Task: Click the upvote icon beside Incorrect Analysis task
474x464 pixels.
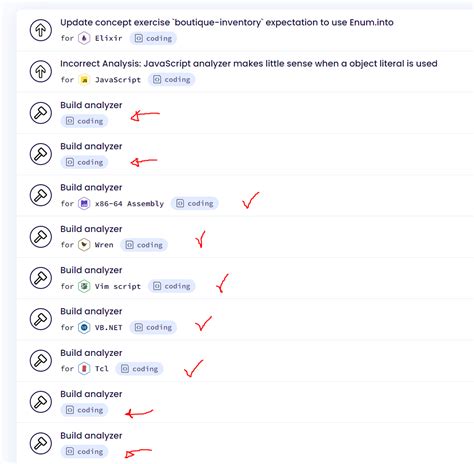Action: 41,71
